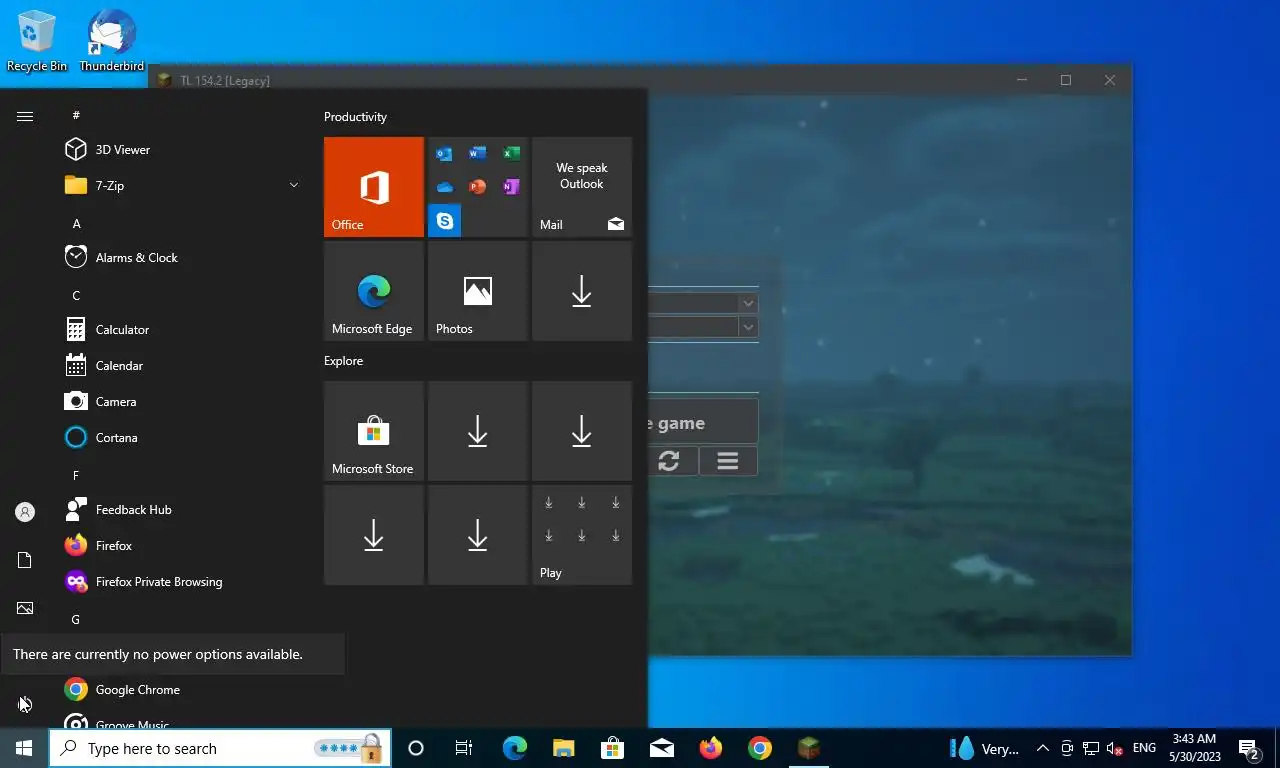Focus the taskbar search box

pyautogui.click(x=220, y=748)
